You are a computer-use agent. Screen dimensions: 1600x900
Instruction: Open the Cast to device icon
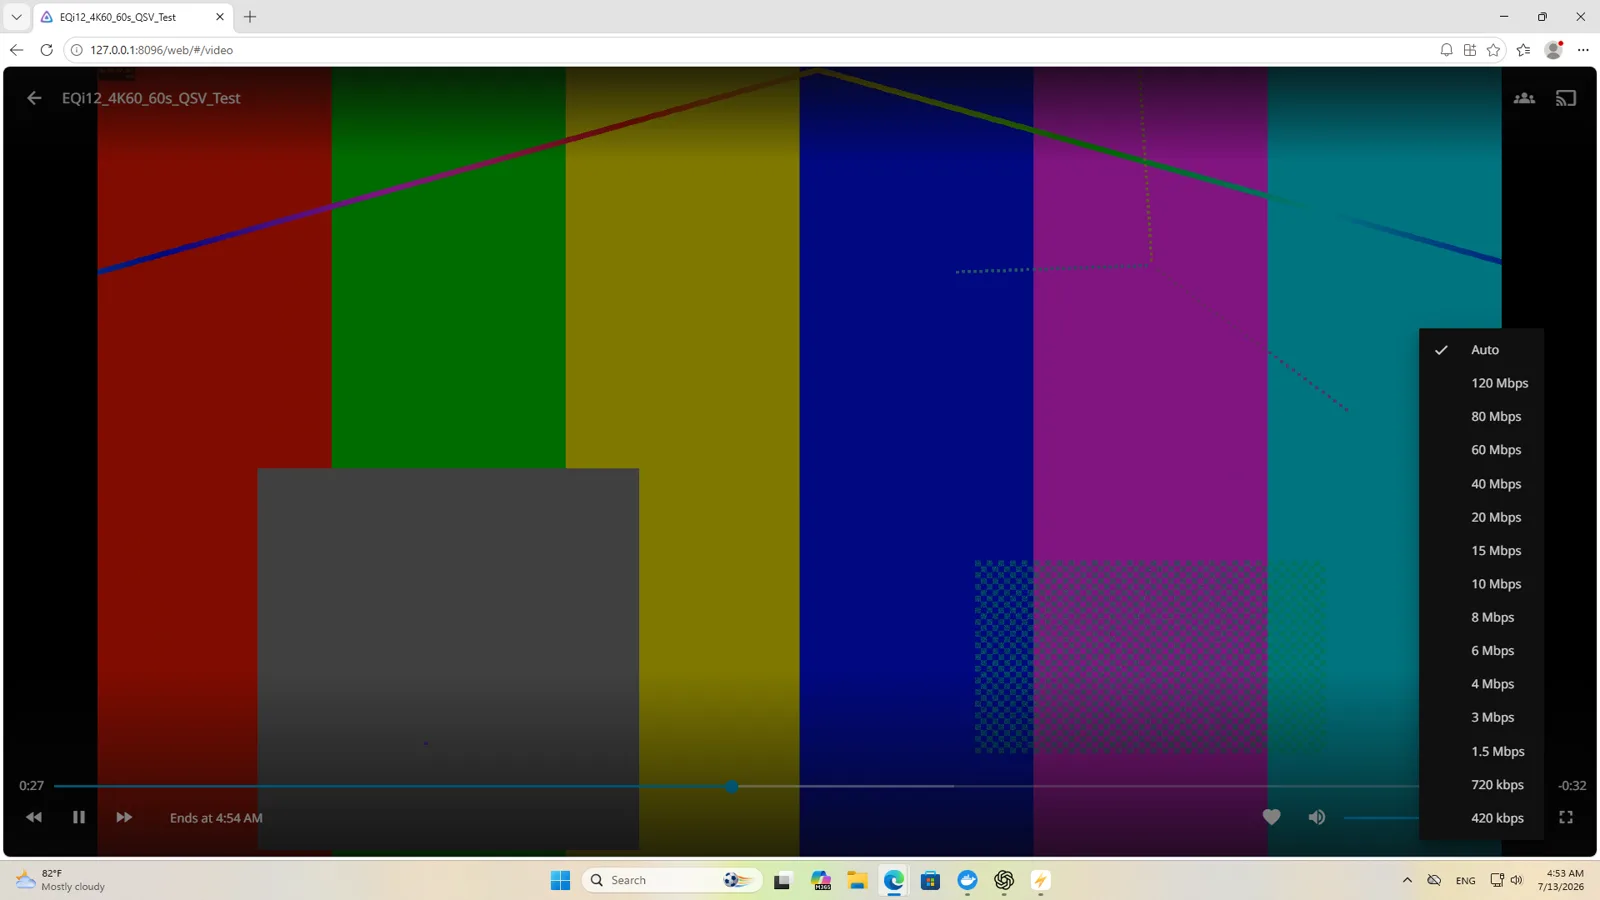pyautogui.click(x=1566, y=98)
